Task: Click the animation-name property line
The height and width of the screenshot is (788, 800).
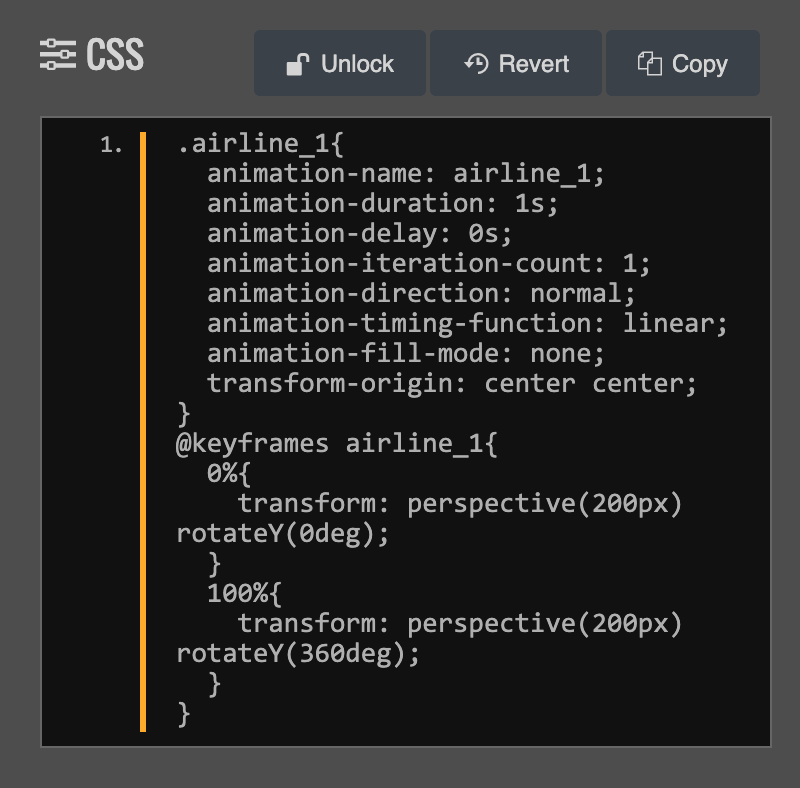Action: [x=405, y=174]
